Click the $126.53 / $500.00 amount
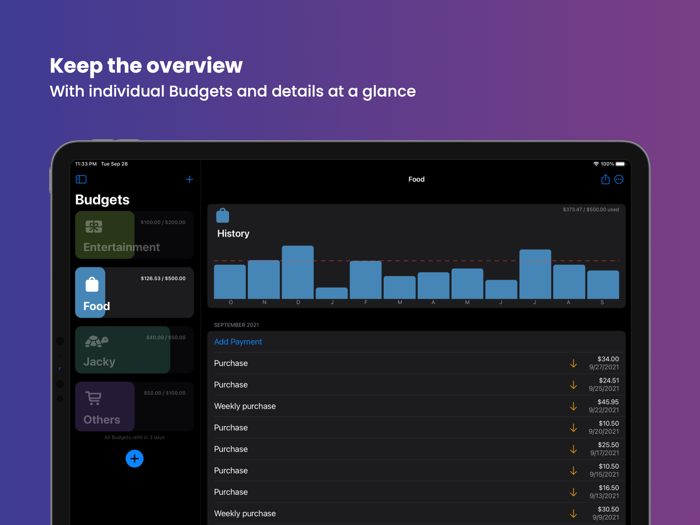This screenshot has width=700, height=525. click(x=163, y=278)
